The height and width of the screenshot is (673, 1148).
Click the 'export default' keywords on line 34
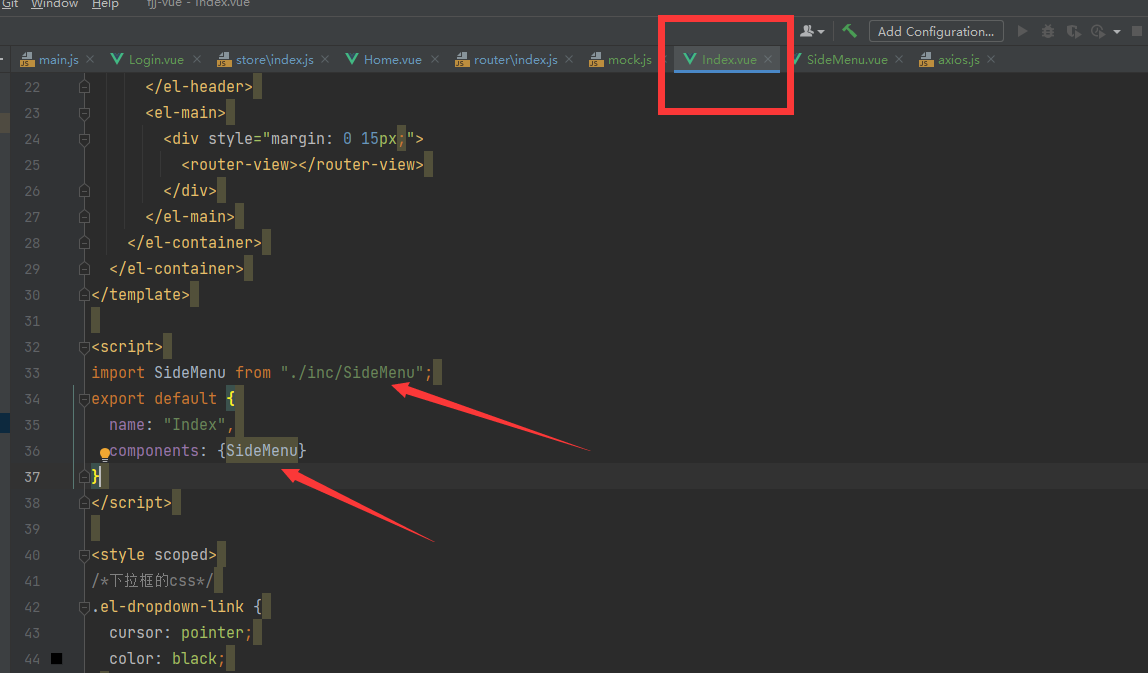click(x=154, y=398)
